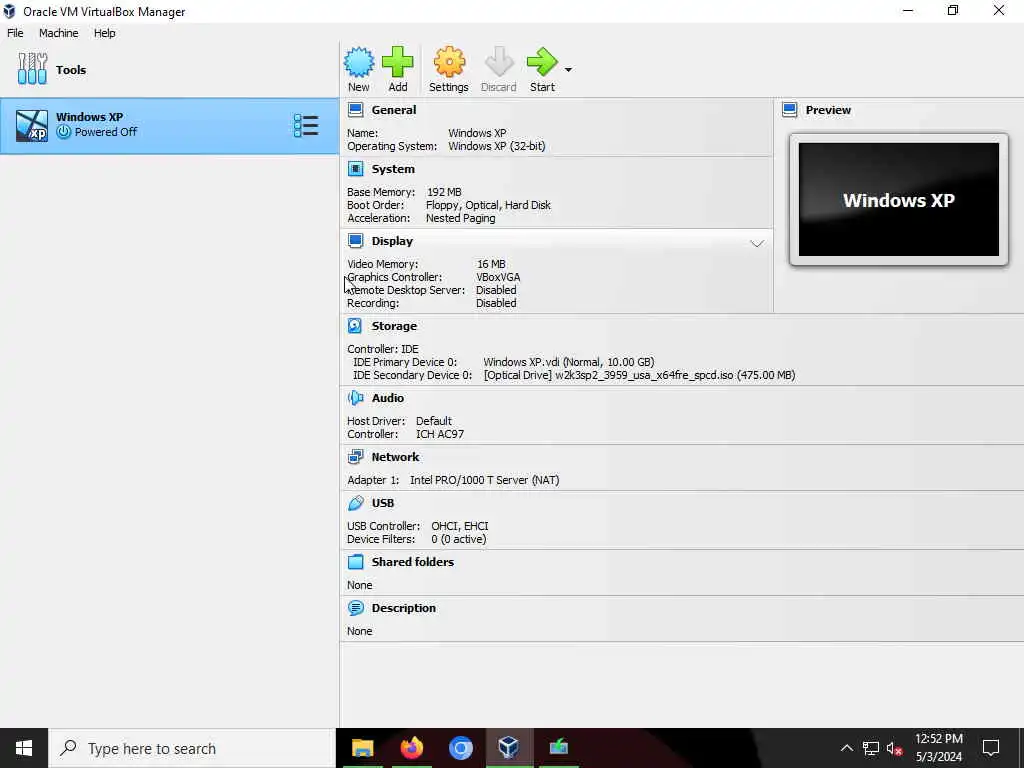Open Firefox from taskbar
The height and width of the screenshot is (768, 1024).
coord(411,748)
